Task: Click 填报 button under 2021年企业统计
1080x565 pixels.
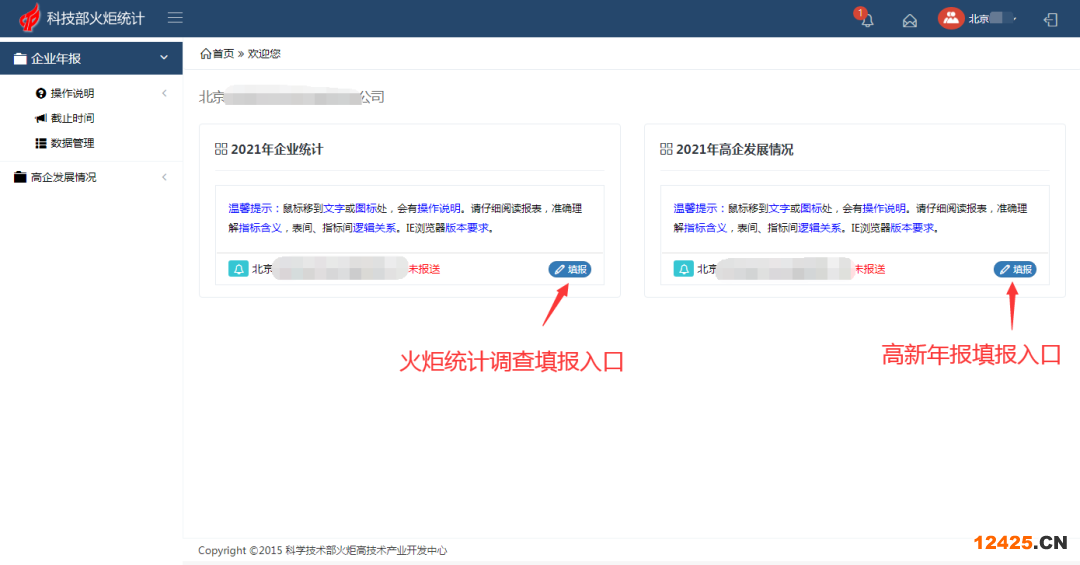Action: [569, 269]
